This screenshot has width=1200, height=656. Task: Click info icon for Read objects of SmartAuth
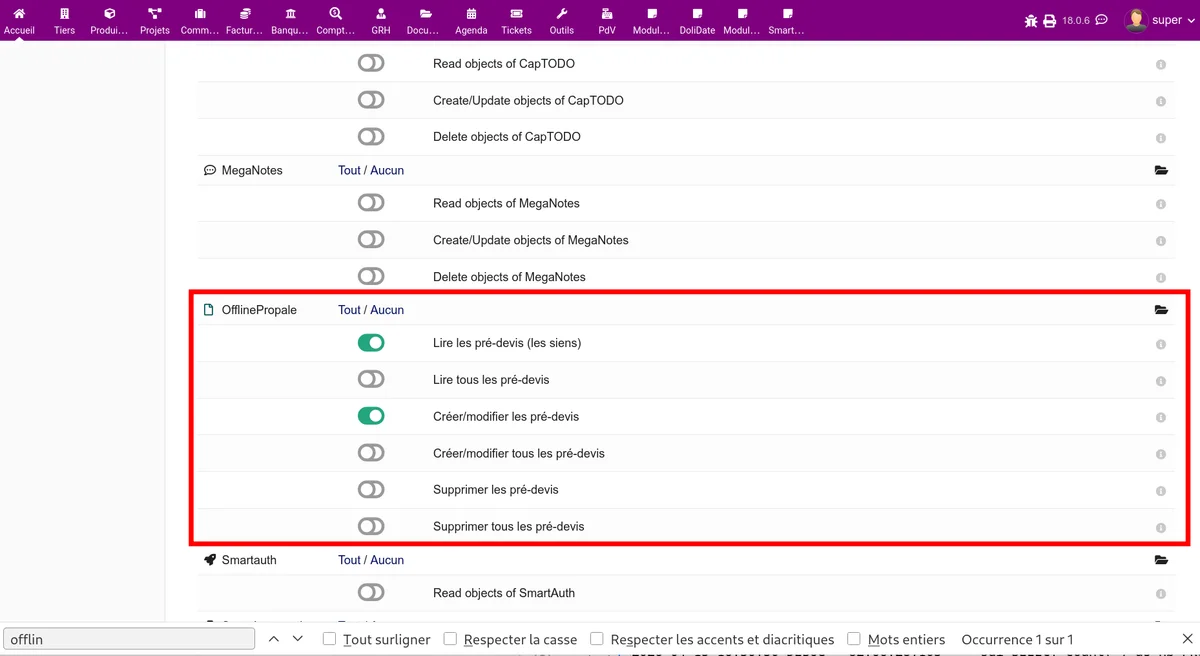tap(1161, 594)
